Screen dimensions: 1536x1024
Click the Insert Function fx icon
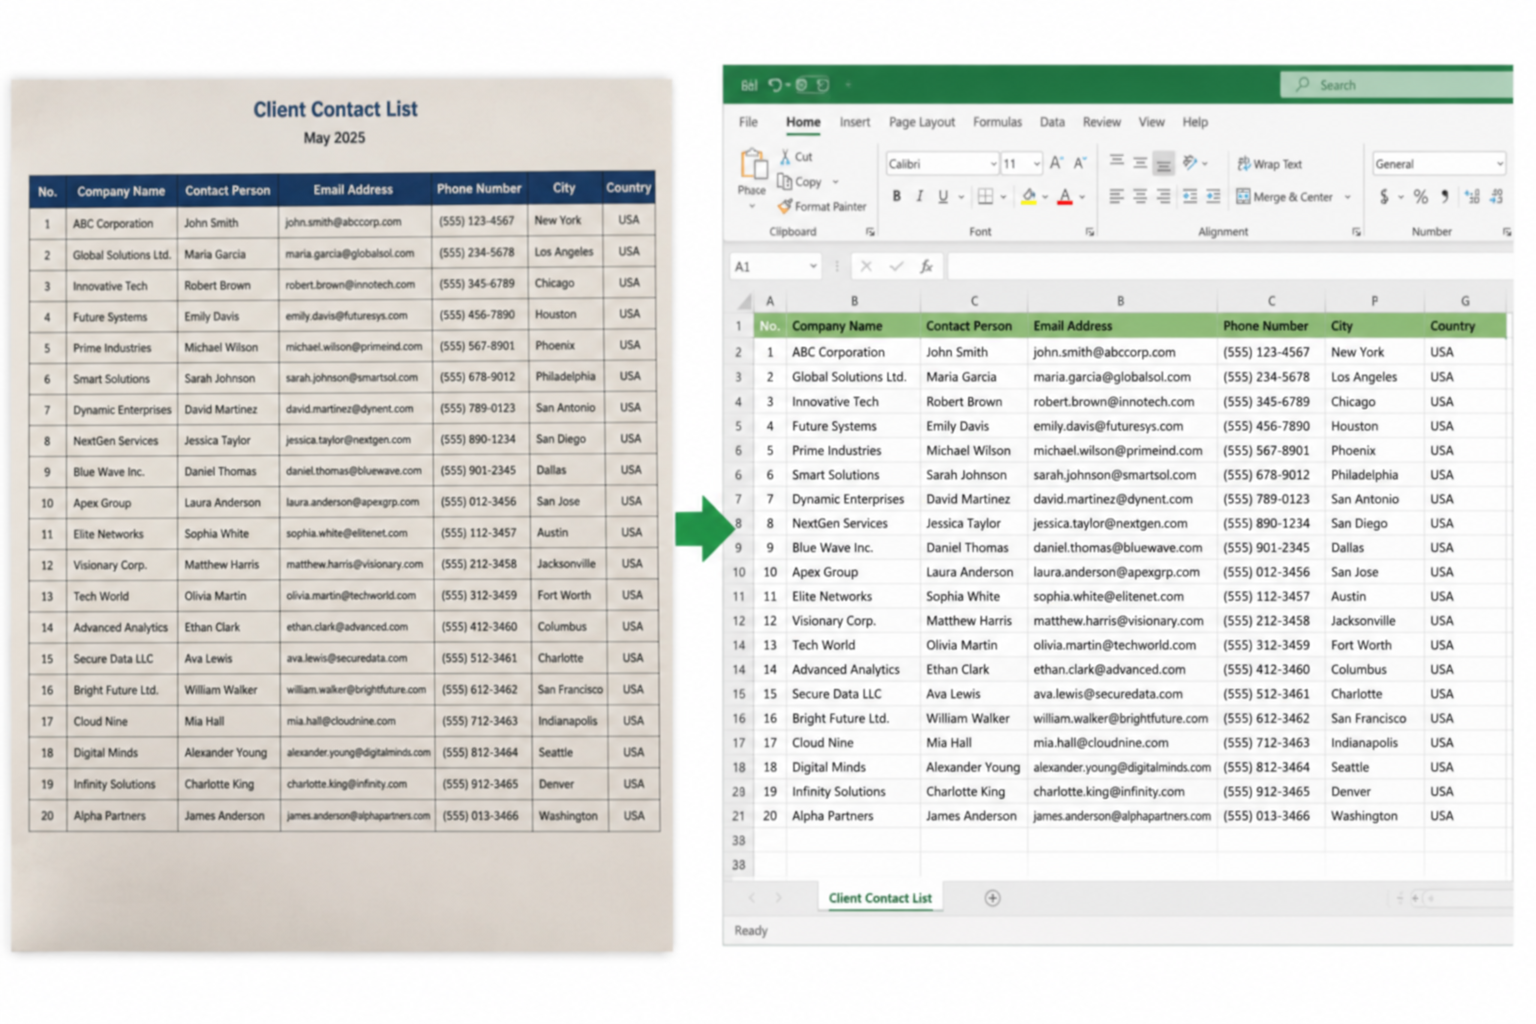(927, 266)
